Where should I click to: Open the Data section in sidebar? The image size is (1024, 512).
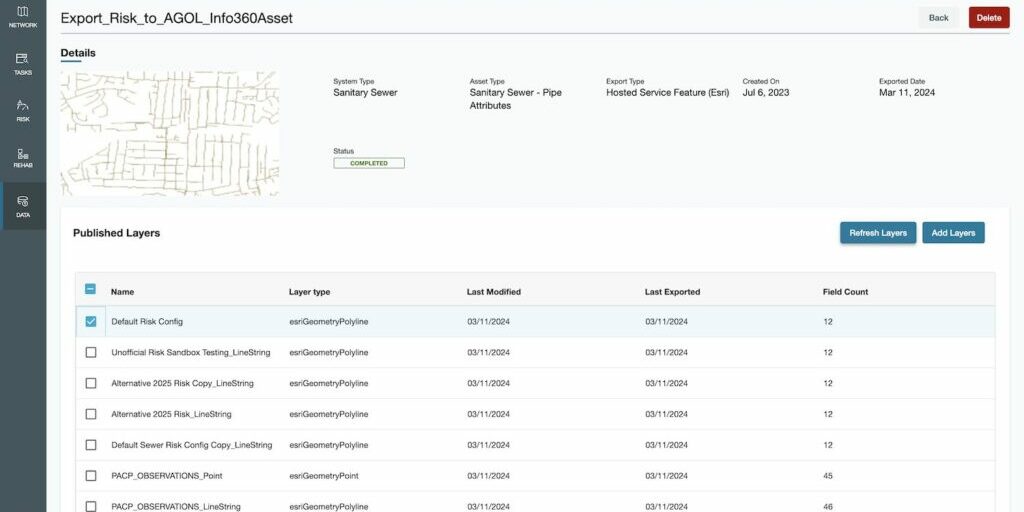click(x=23, y=206)
